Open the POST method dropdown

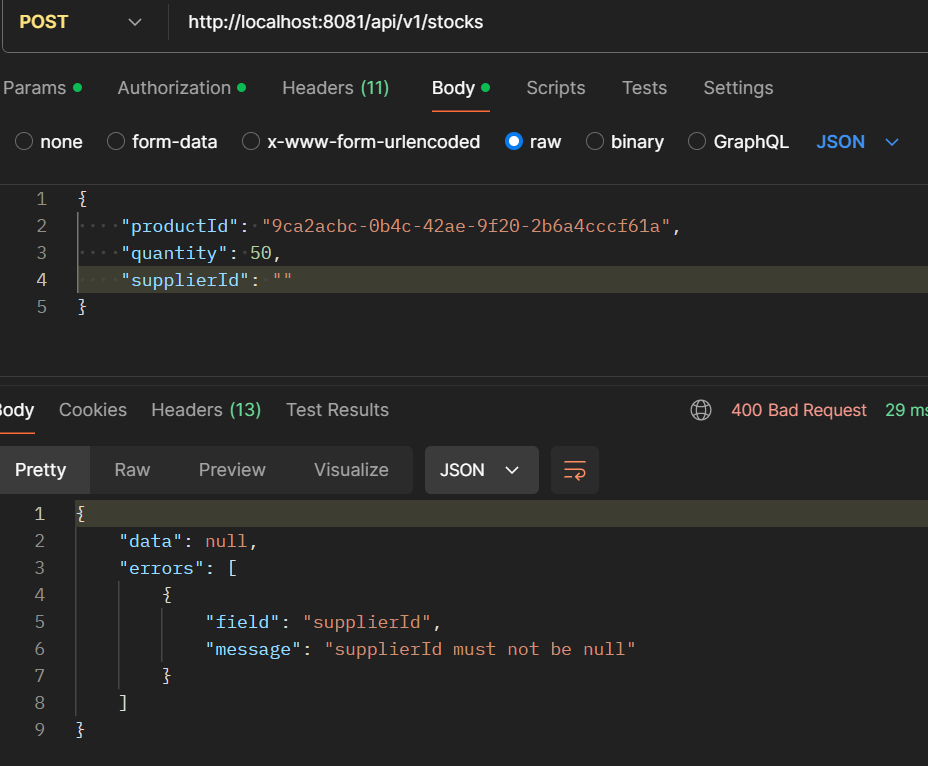pyautogui.click(x=81, y=22)
